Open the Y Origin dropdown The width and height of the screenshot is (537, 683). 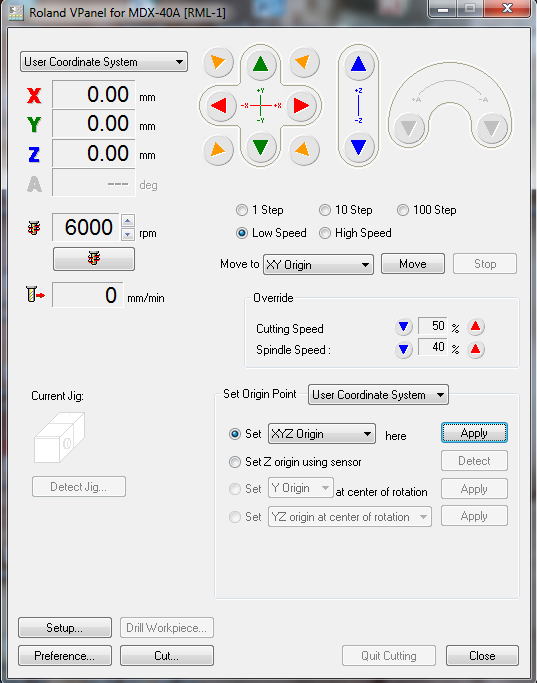pyautogui.click(x=301, y=488)
